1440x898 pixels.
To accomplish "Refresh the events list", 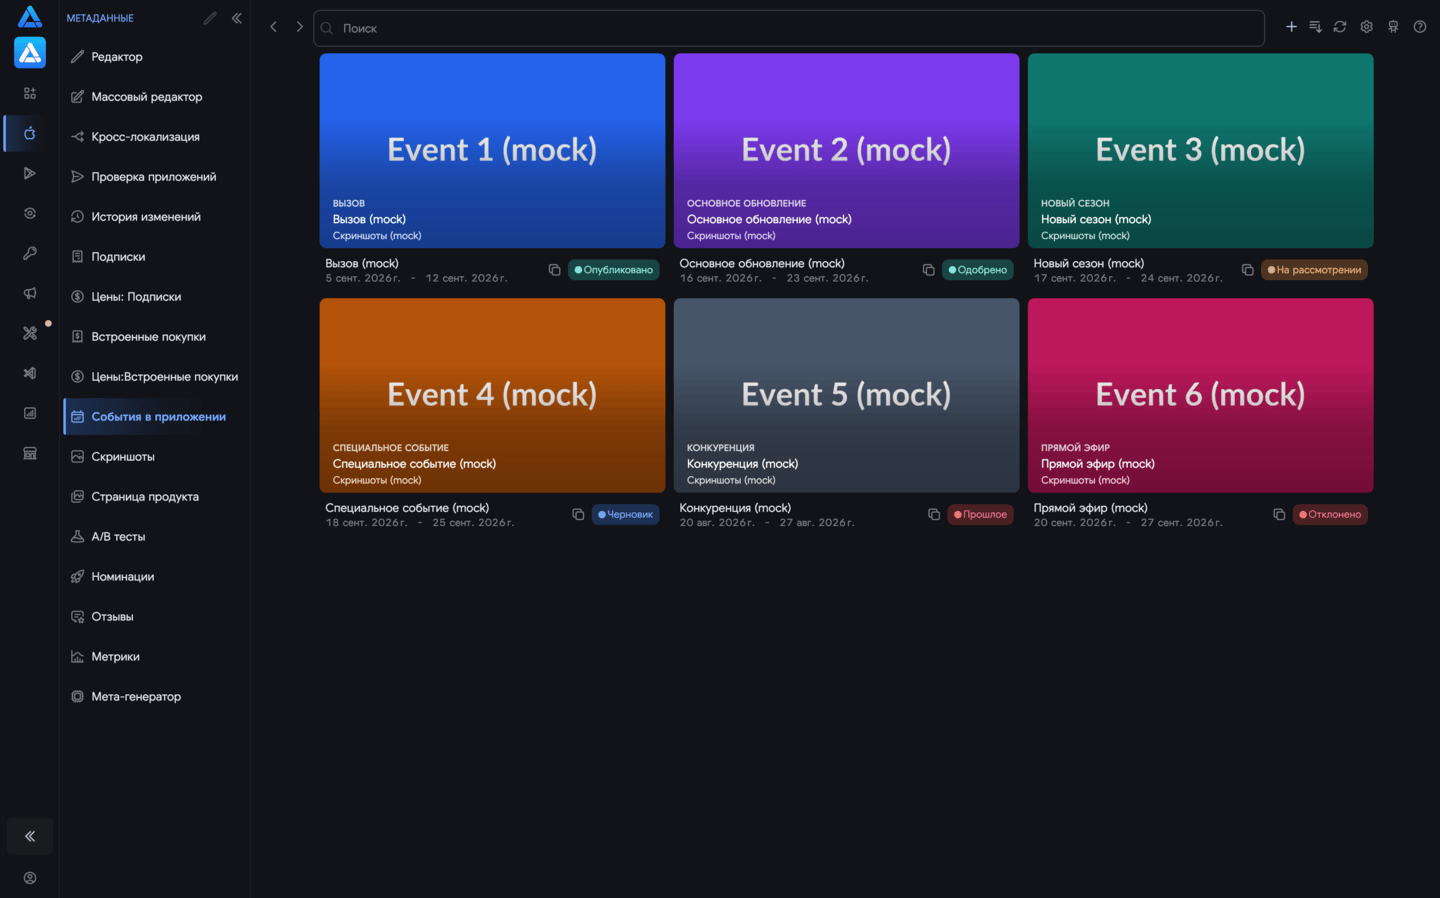I will click(x=1340, y=27).
